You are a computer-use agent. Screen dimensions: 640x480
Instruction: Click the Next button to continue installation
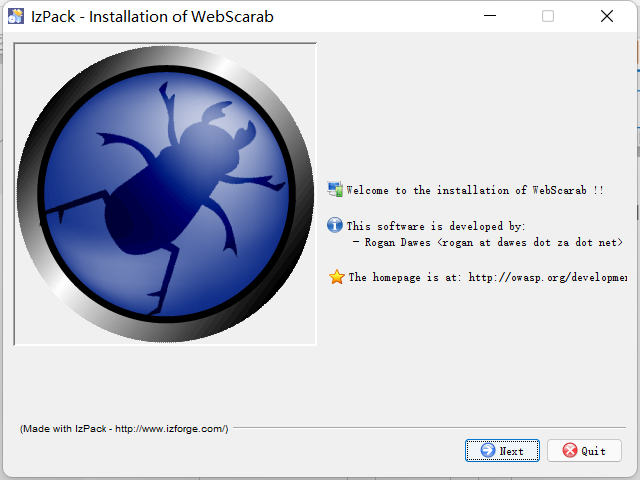[502, 451]
